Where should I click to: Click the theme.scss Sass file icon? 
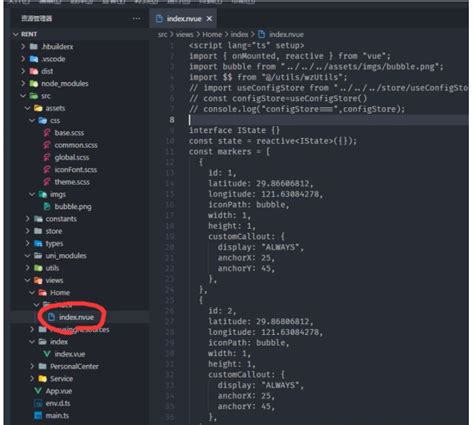(x=47, y=182)
